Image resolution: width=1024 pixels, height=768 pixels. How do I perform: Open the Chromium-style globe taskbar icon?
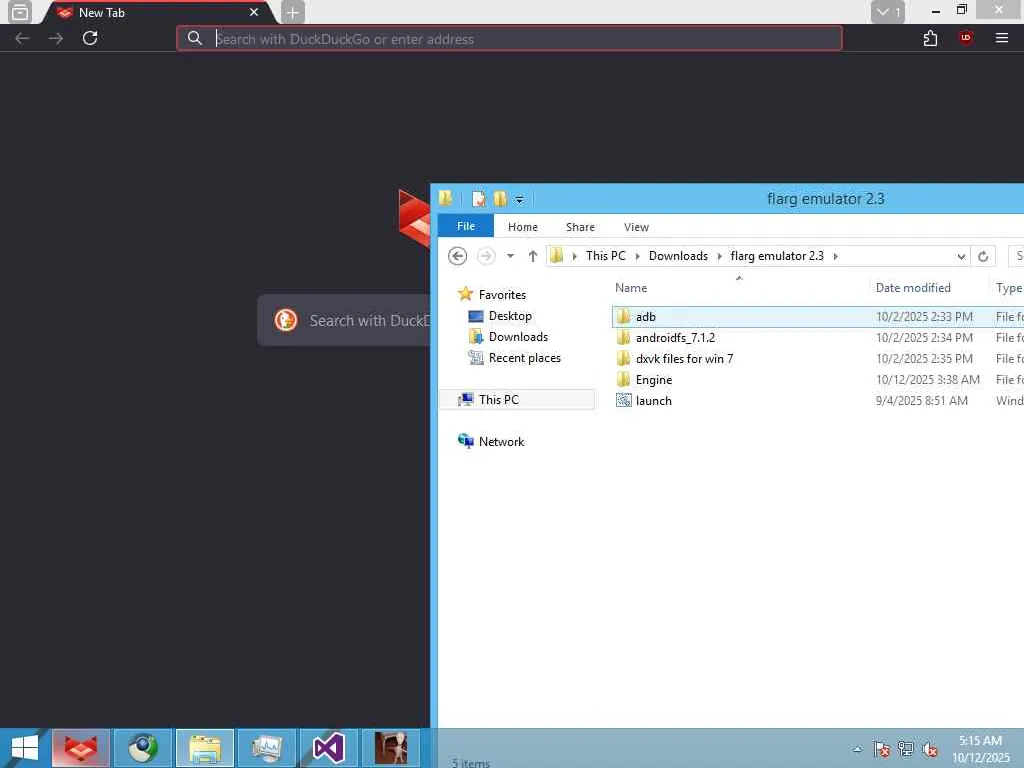[142, 748]
